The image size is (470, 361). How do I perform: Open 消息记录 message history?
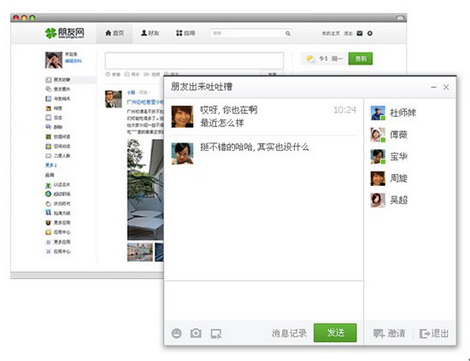289,333
